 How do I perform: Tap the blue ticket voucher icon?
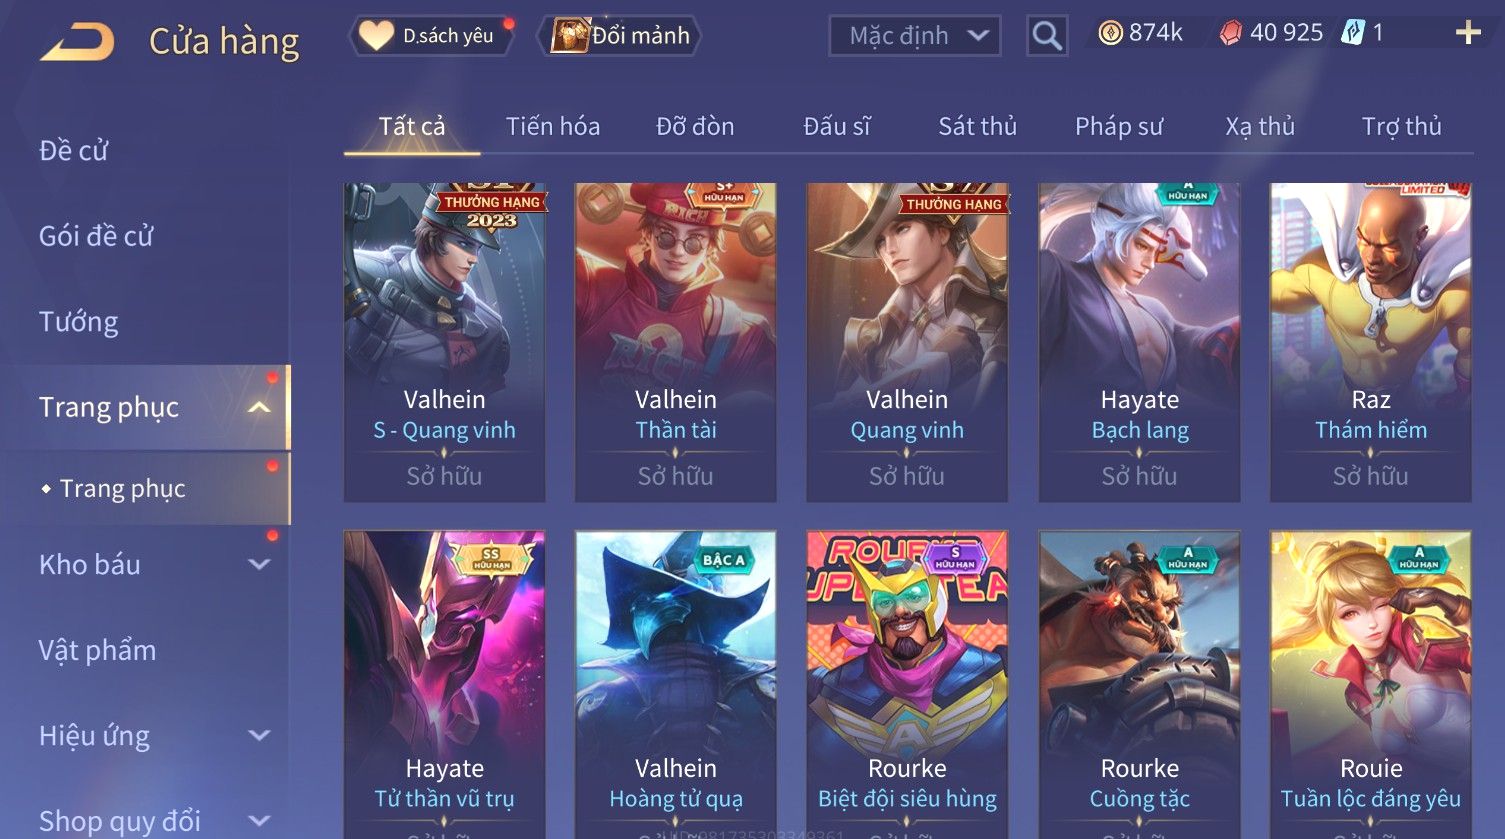1352,33
